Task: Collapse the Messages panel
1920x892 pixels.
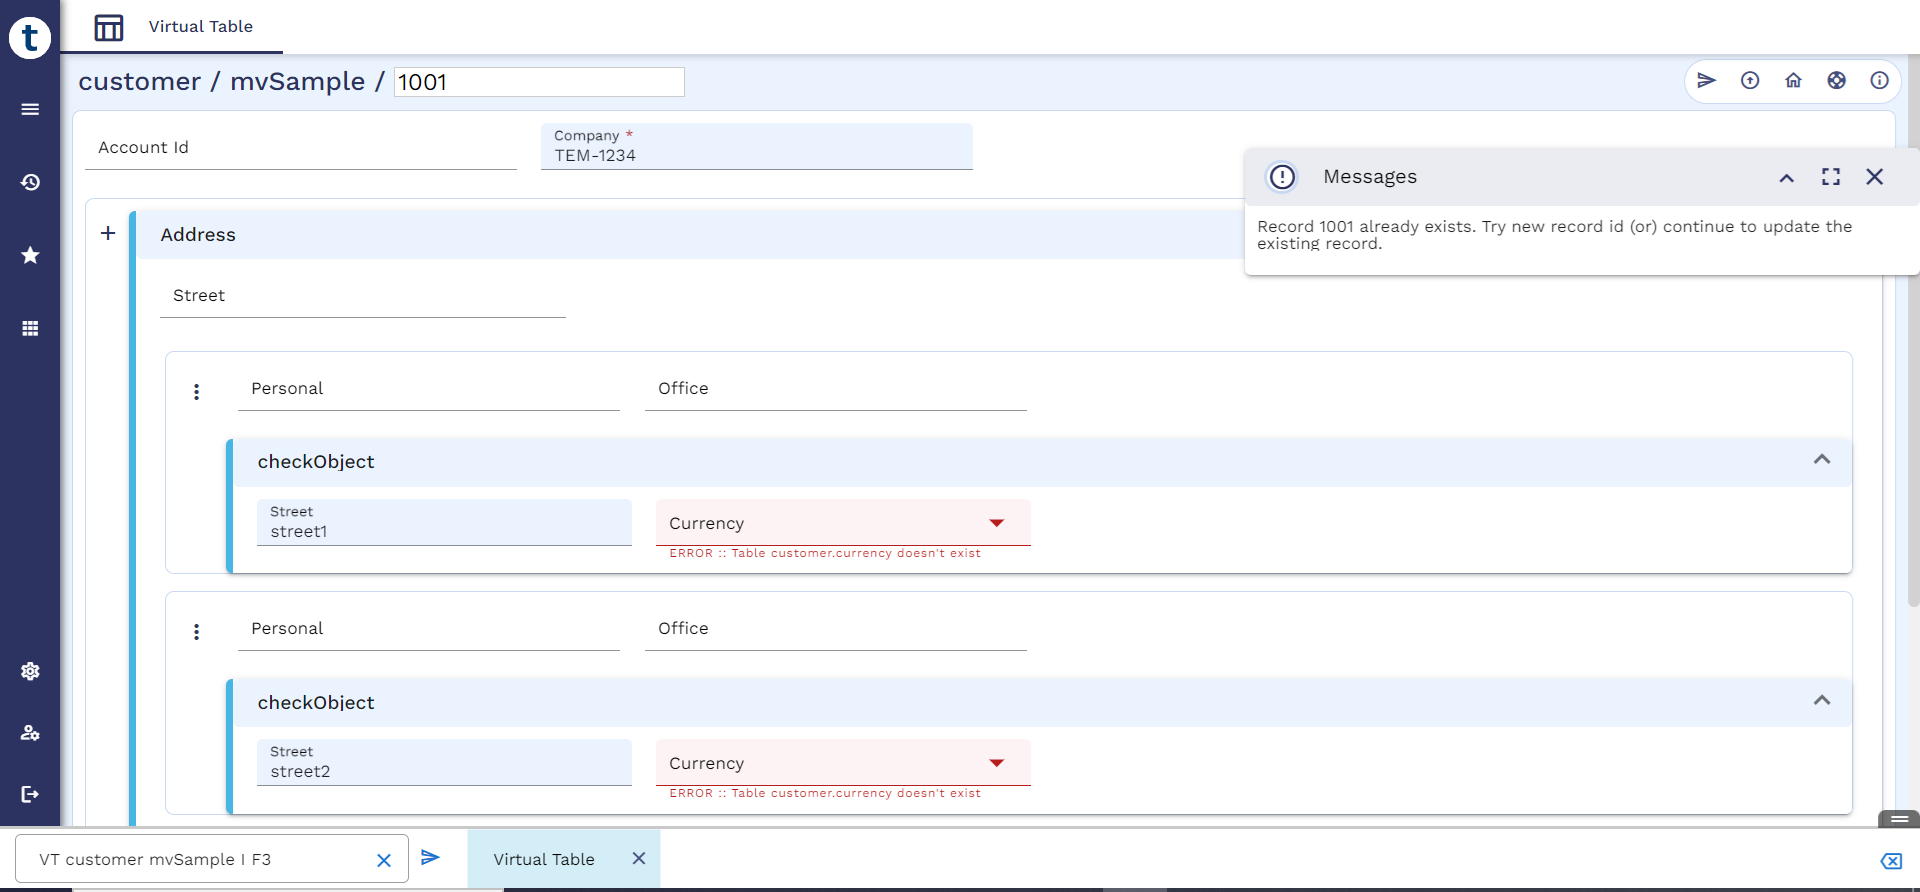Action: pos(1786,178)
